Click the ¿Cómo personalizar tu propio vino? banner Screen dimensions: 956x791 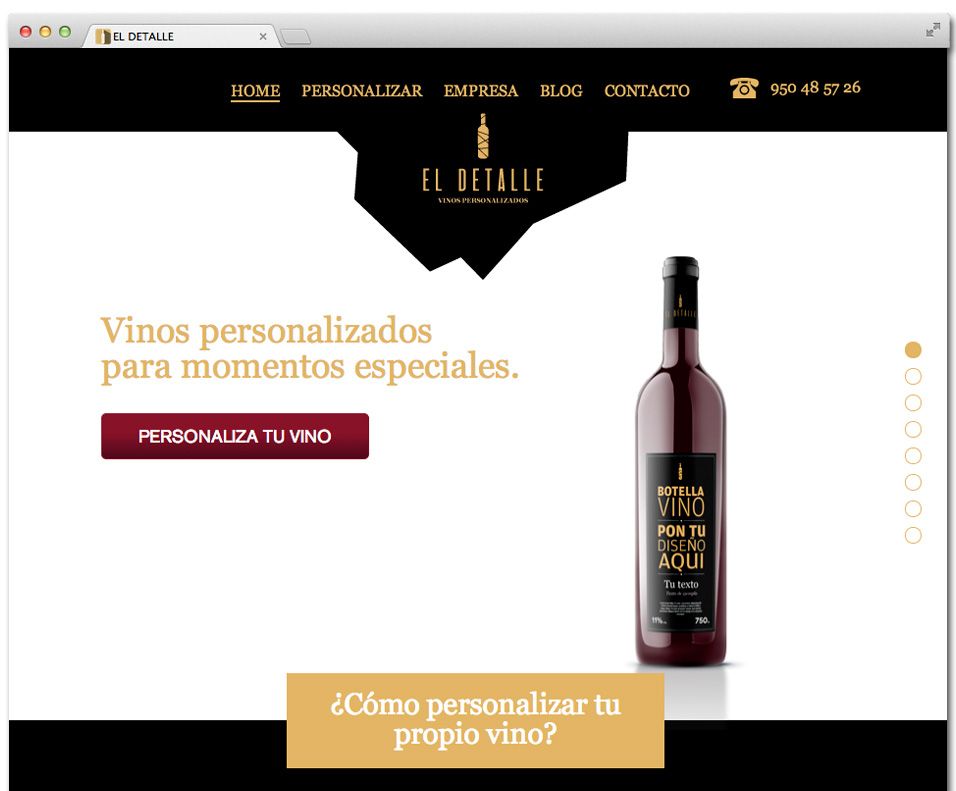click(475, 720)
